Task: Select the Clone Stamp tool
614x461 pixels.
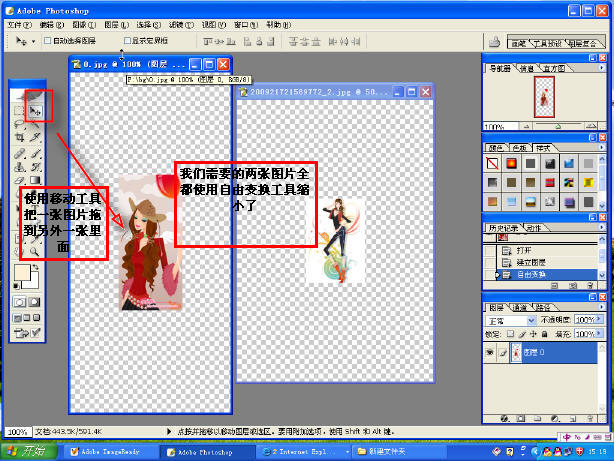Action: coord(19,167)
